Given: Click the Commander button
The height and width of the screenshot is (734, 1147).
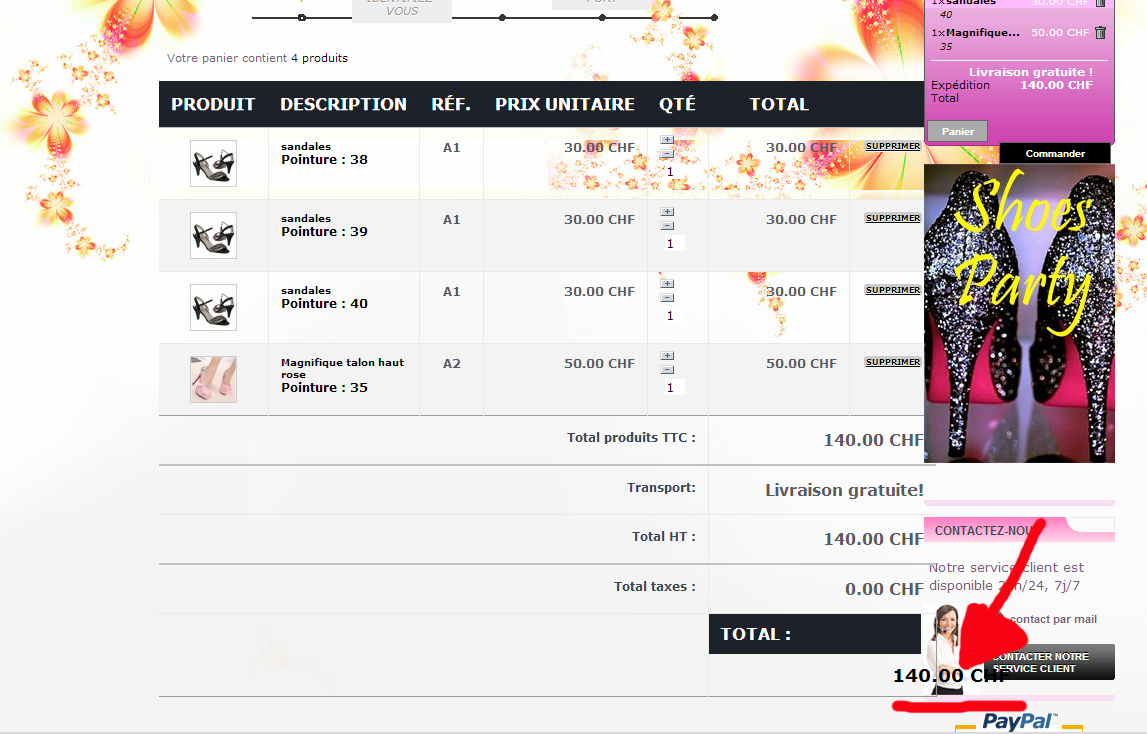Looking at the screenshot, I should pyautogui.click(x=1055, y=154).
